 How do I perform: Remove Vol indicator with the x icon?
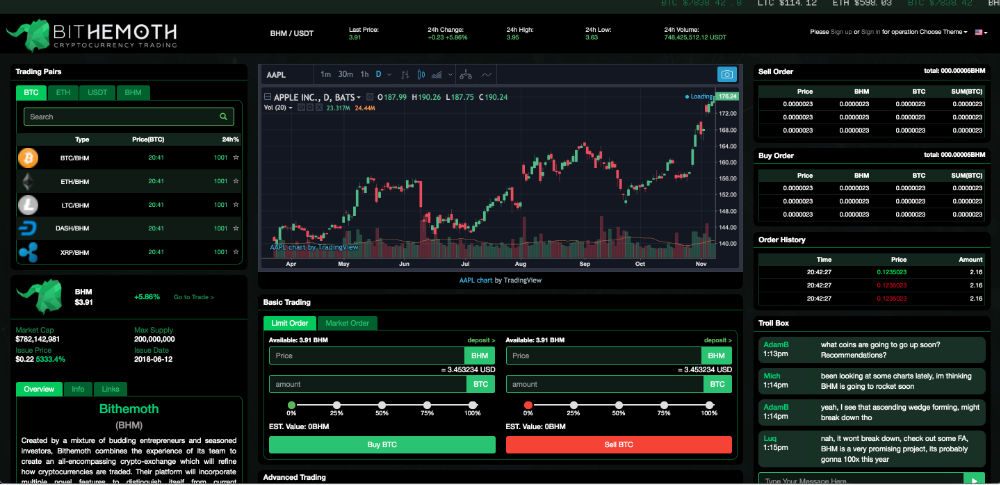tap(318, 108)
